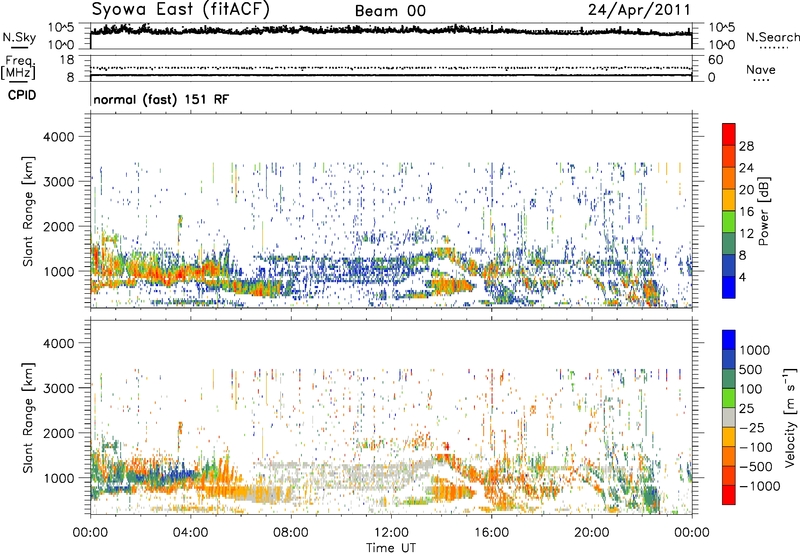
Task: Click velocity panel 'Slant Range [km]' axis label
Action: pos(28,417)
